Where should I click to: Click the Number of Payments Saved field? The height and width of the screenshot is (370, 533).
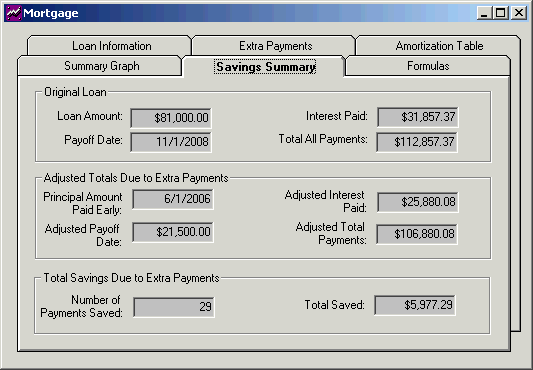(x=174, y=307)
